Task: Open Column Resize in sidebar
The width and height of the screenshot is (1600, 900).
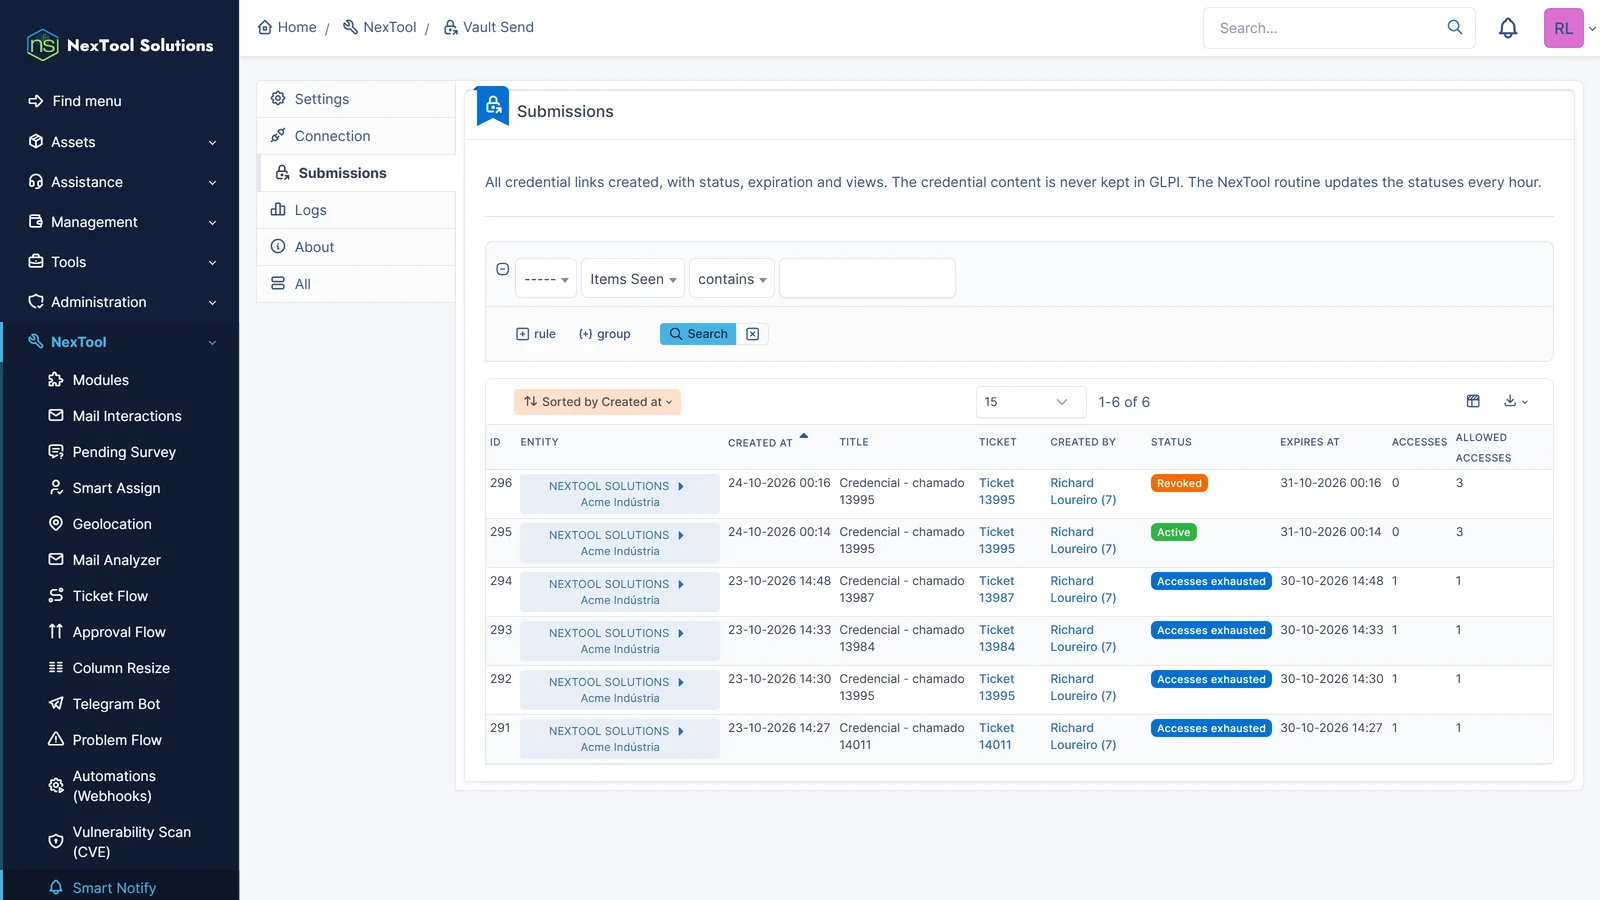Action: (x=121, y=668)
